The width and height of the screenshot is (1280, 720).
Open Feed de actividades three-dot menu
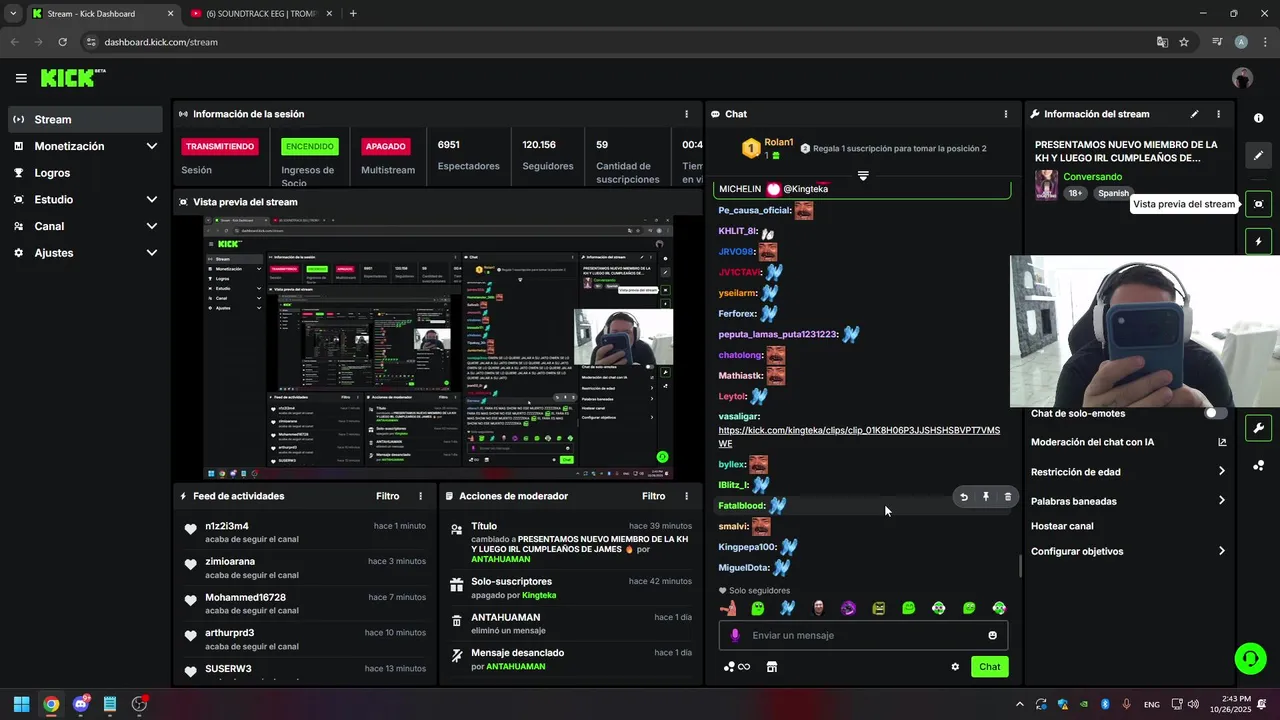(x=420, y=496)
